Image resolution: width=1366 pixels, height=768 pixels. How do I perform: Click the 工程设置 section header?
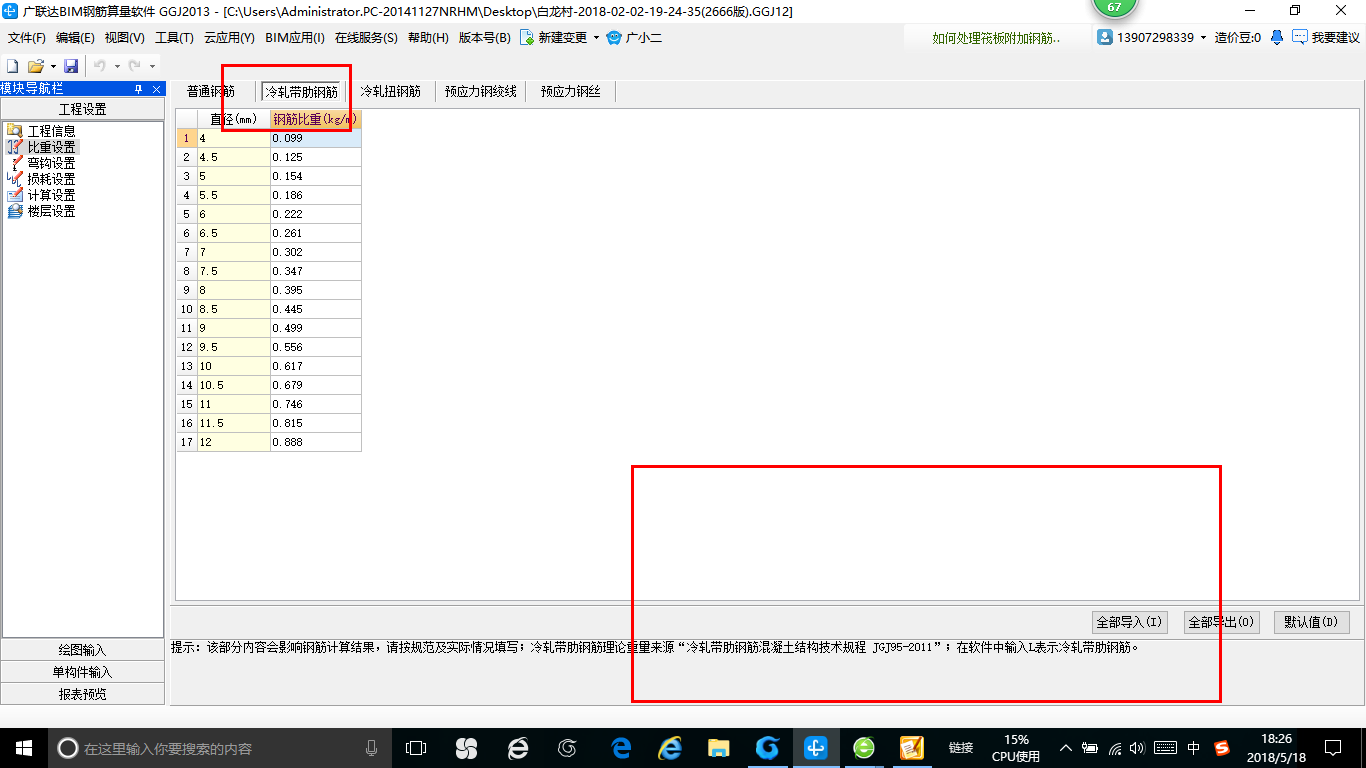pyautogui.click(x=82, y=109)
